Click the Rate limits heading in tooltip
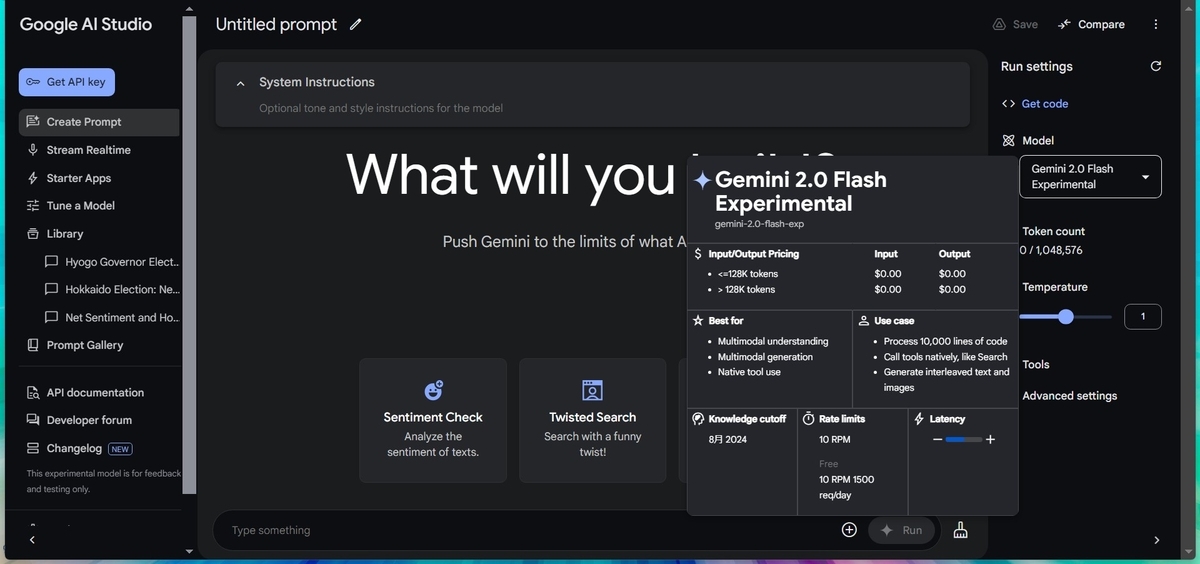 tap(842, 419)
